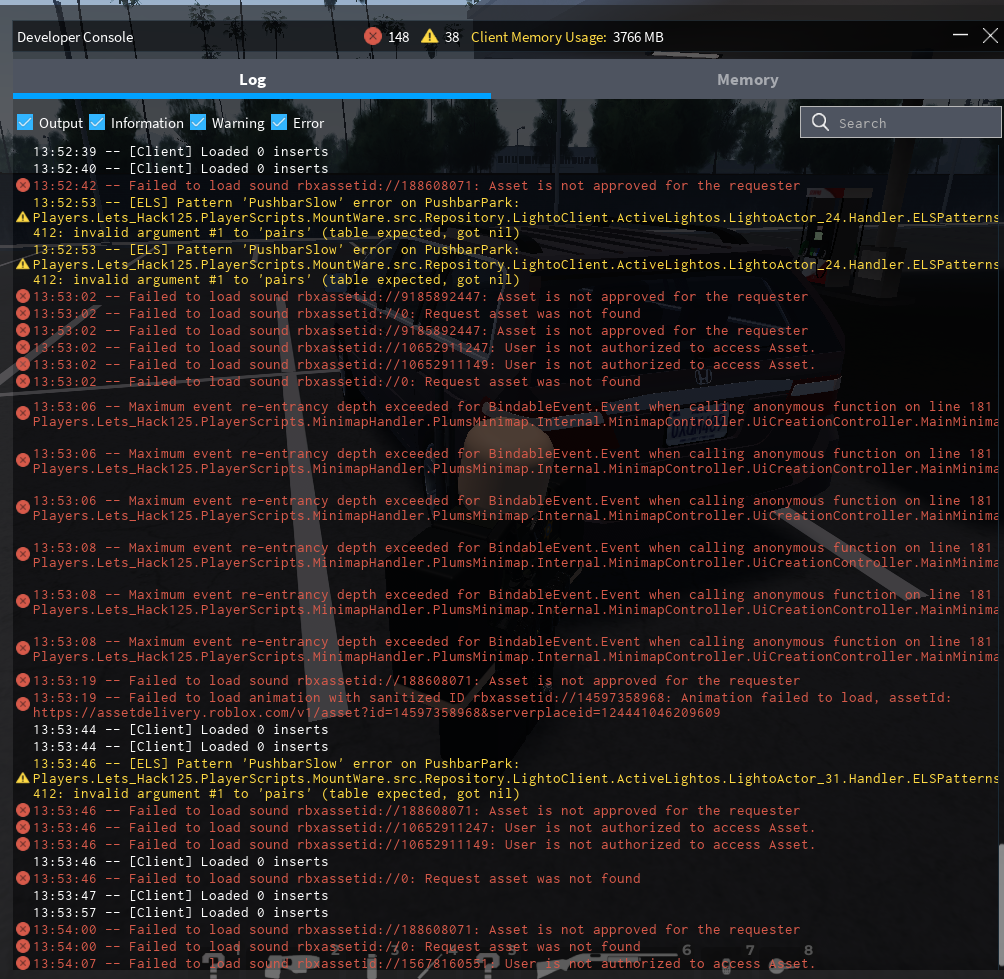Disable the Warning filter checkbox

[196, 123]
